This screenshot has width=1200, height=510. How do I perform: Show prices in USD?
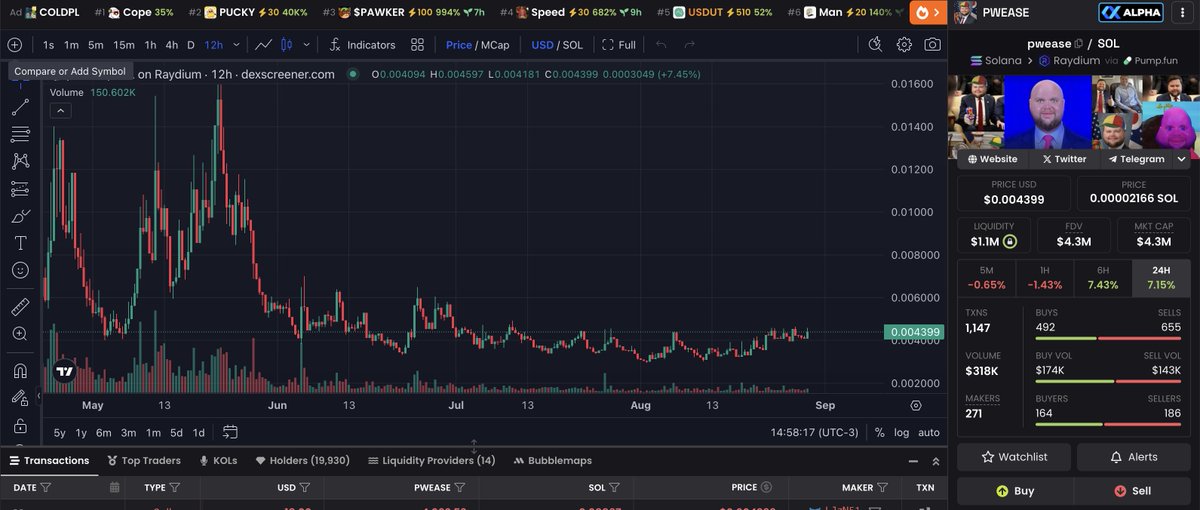[x=542, y=45]
